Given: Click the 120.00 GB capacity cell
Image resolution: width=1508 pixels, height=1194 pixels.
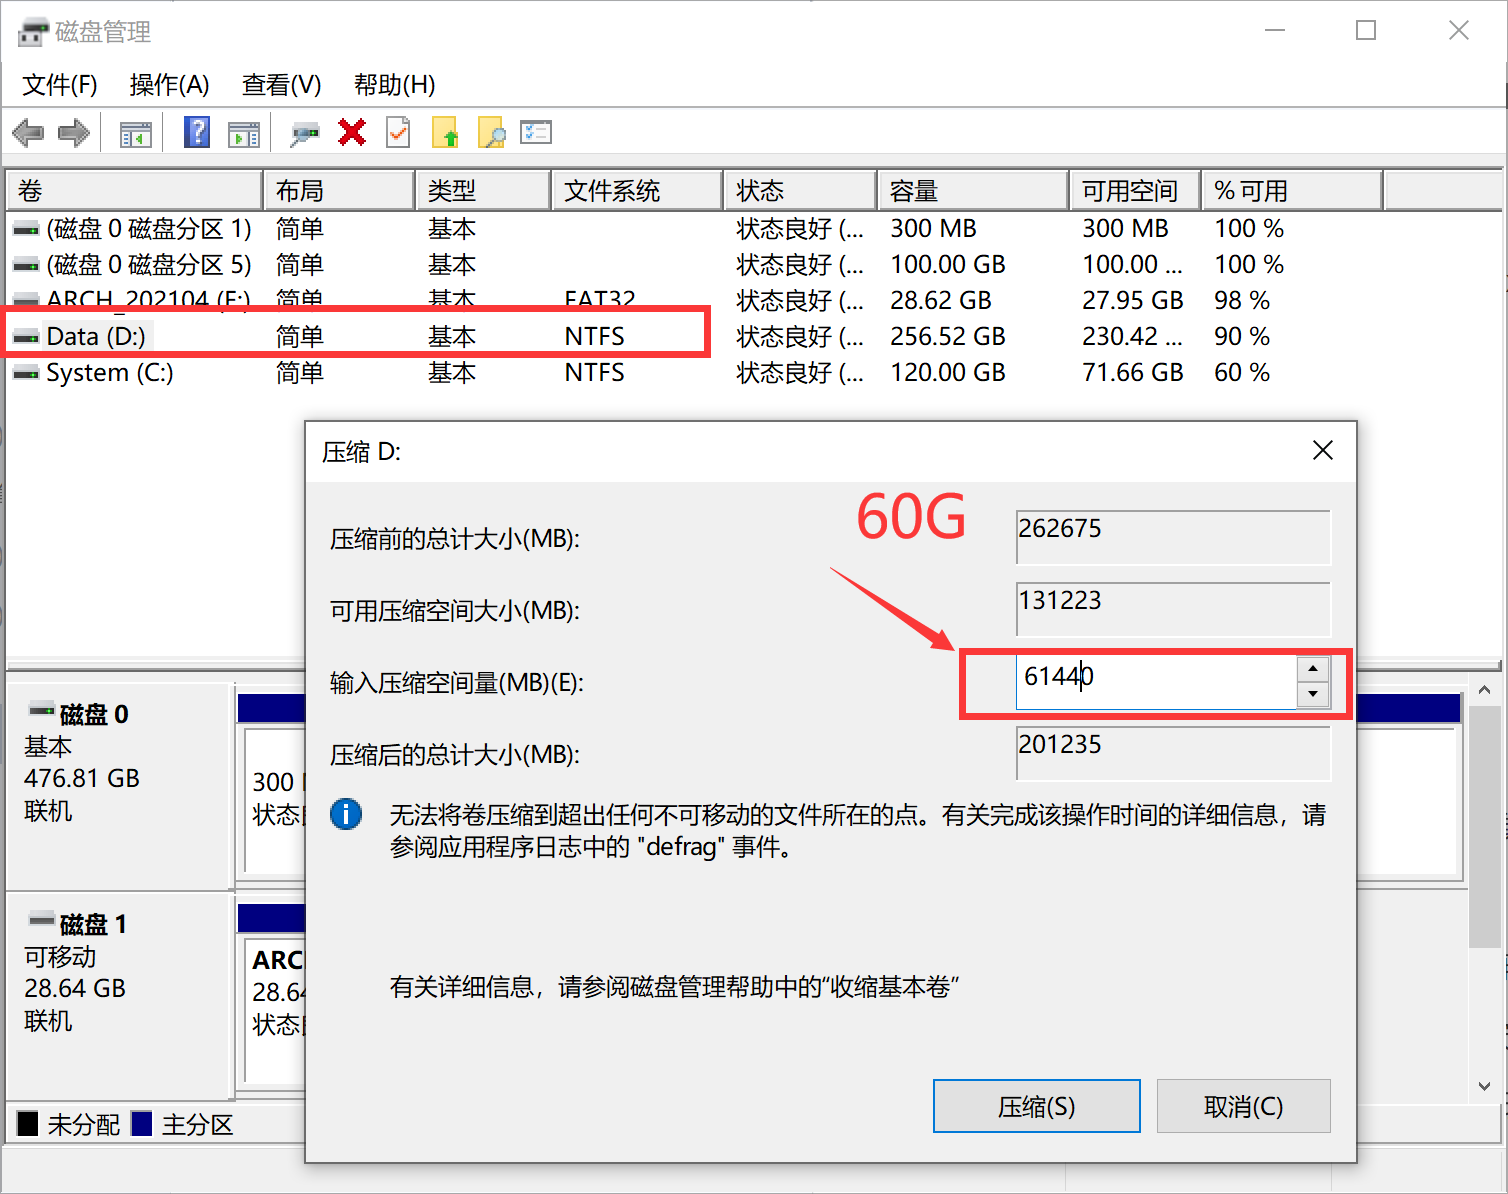Looking at the screenshot, I should click(x=948, y=373).
